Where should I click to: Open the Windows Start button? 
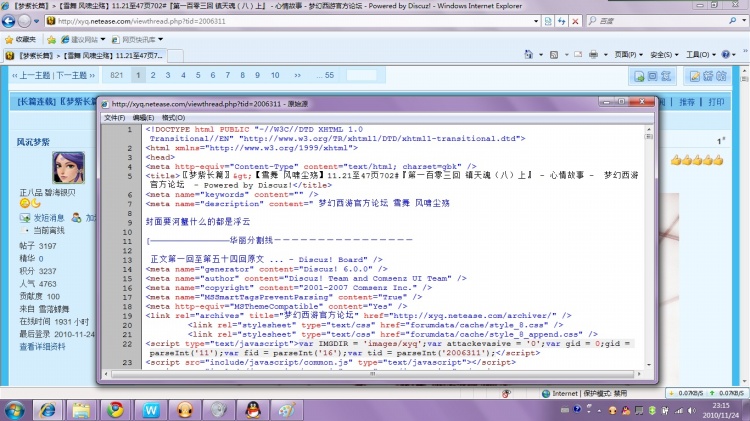pos(14,410)
